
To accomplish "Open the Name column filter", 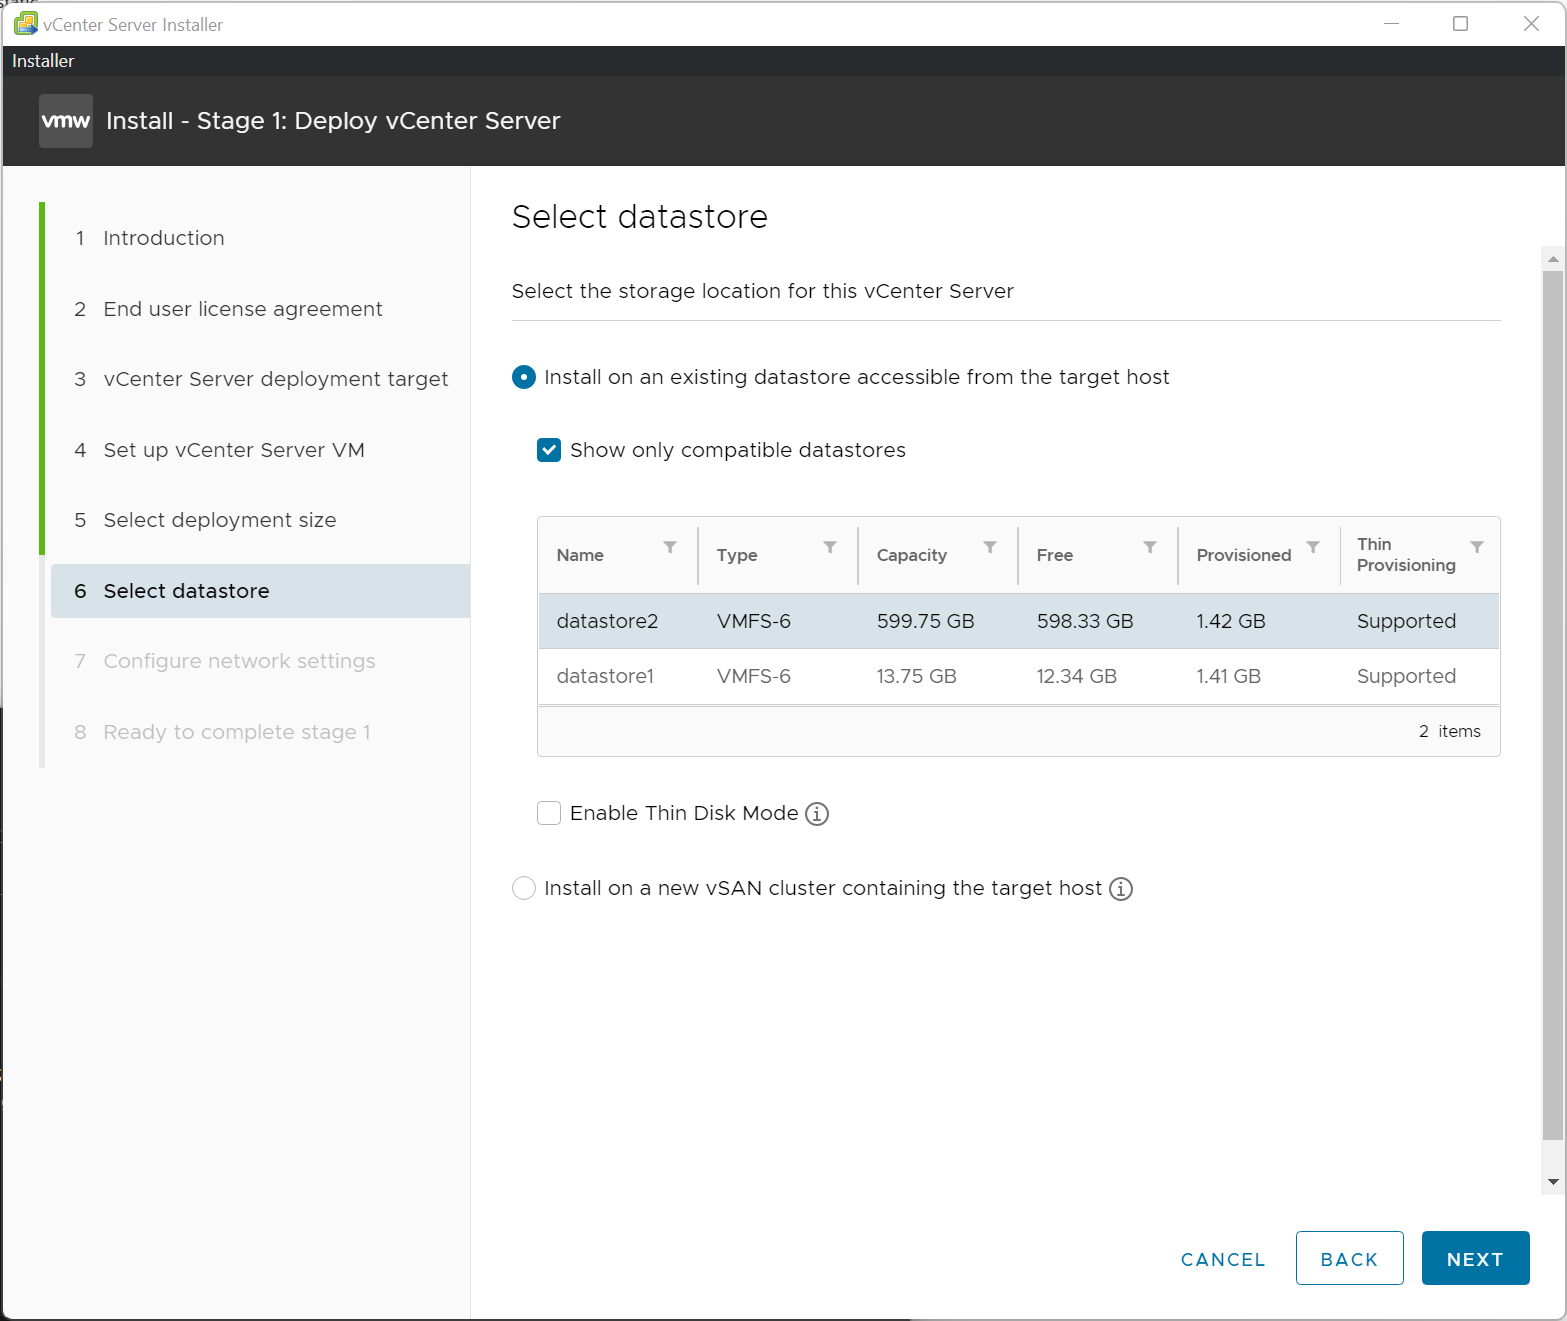I will coord(670,547).
